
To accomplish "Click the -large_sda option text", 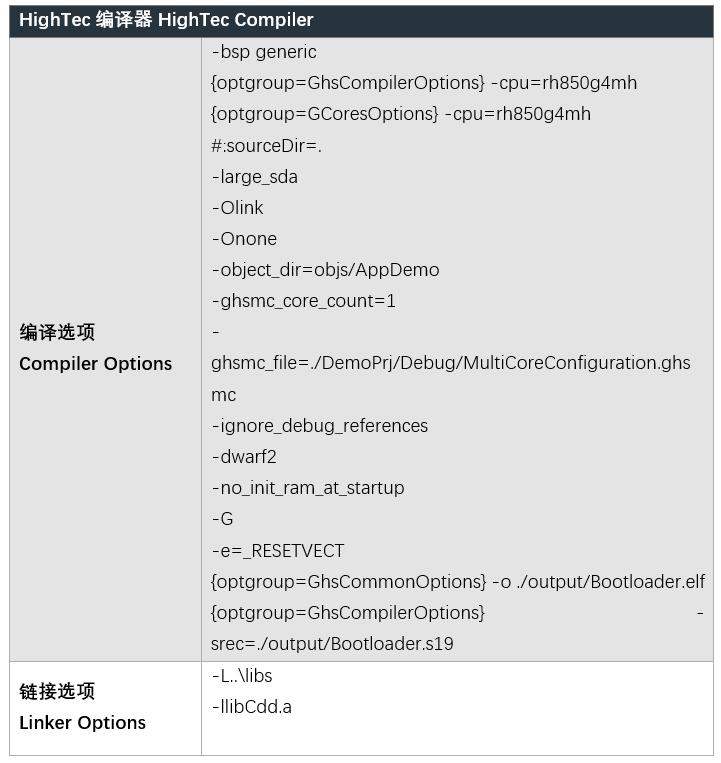I will pyautogui.click(x=254, y=177).
